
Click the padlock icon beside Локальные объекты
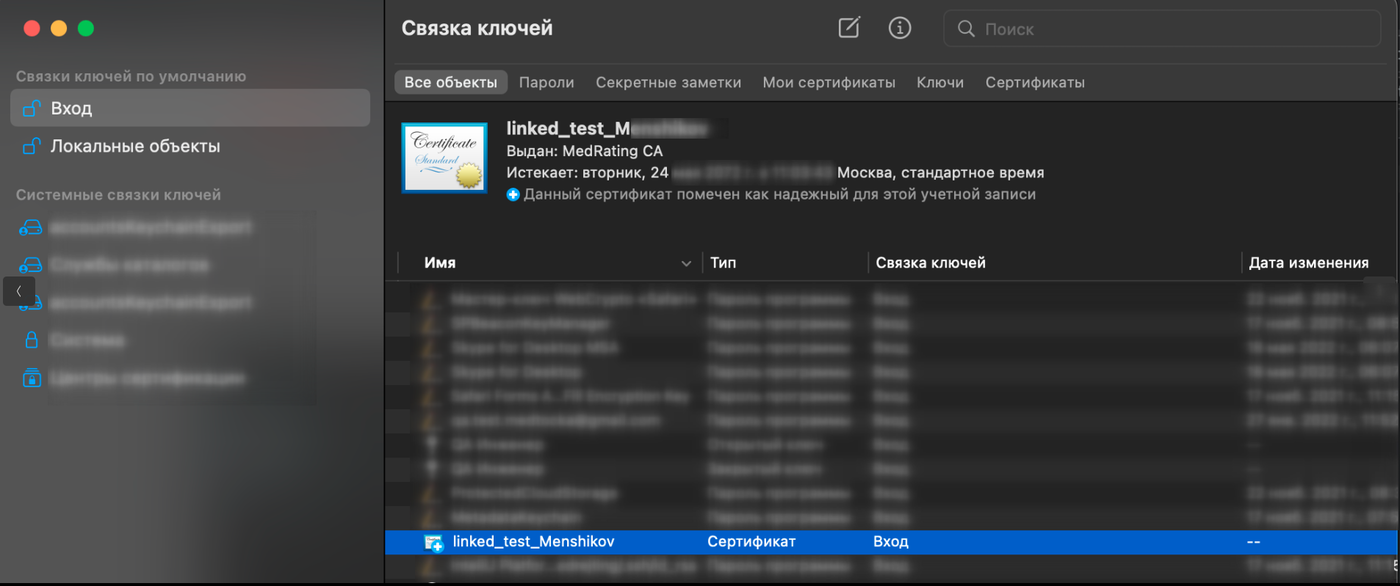[32, 146]
